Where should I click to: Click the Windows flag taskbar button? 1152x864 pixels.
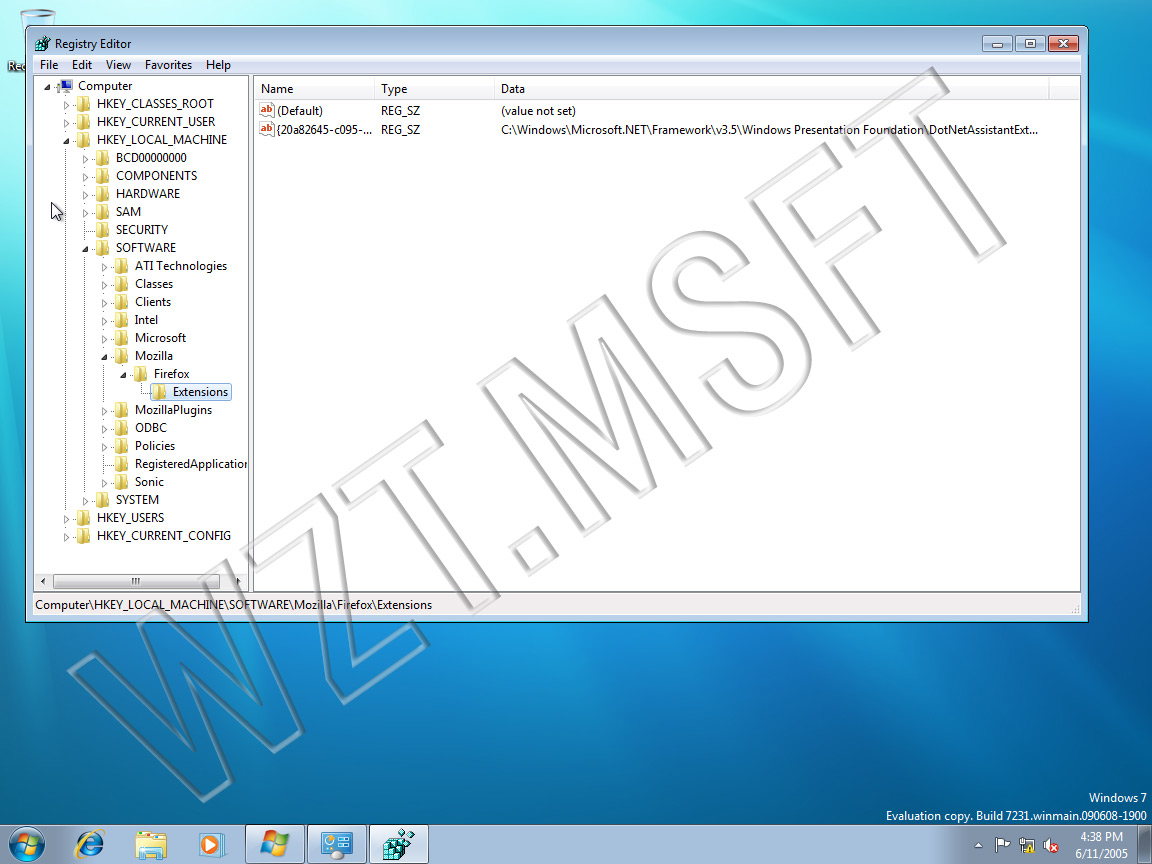(x=275, y=844)
